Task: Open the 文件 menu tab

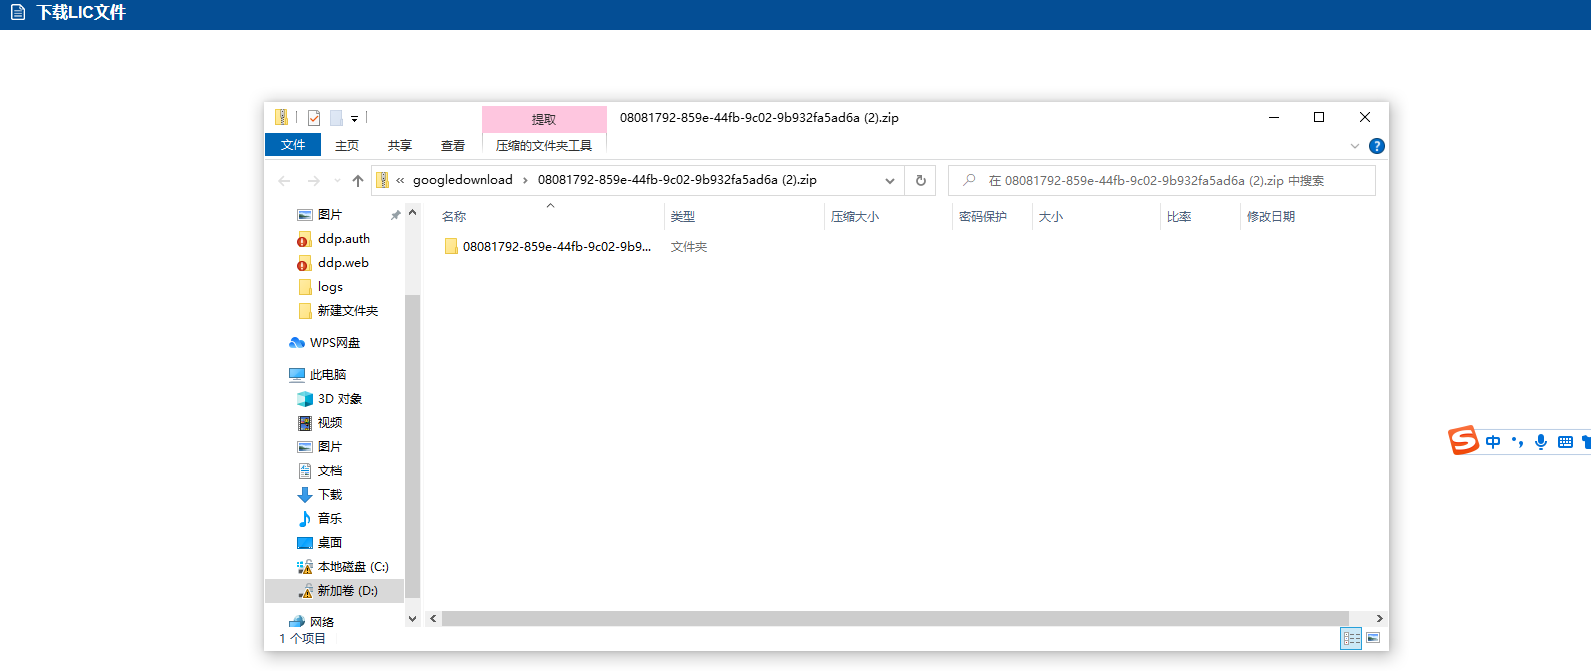Action: pos(293,145)
